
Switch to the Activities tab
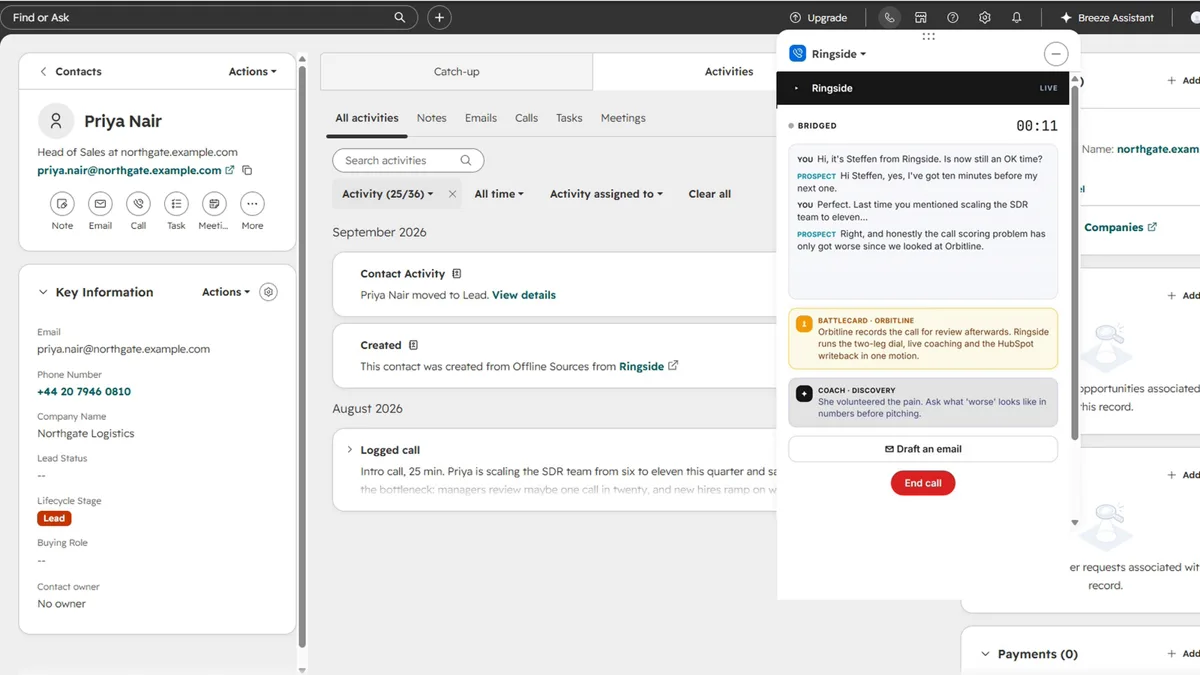(x=729, y=72)
